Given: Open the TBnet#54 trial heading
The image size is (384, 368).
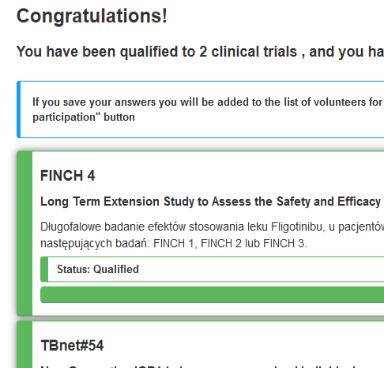Looking at the screenshot, I should tap(72, 346).
